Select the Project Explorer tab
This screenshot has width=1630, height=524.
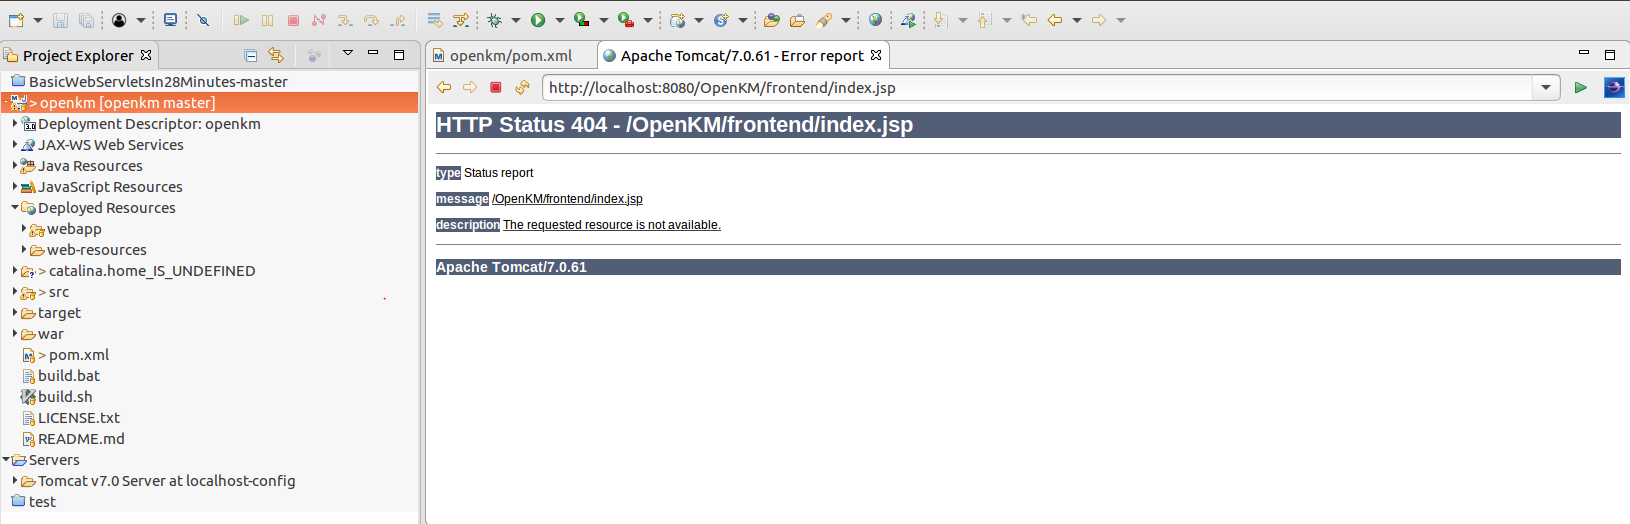coord(78,56)
